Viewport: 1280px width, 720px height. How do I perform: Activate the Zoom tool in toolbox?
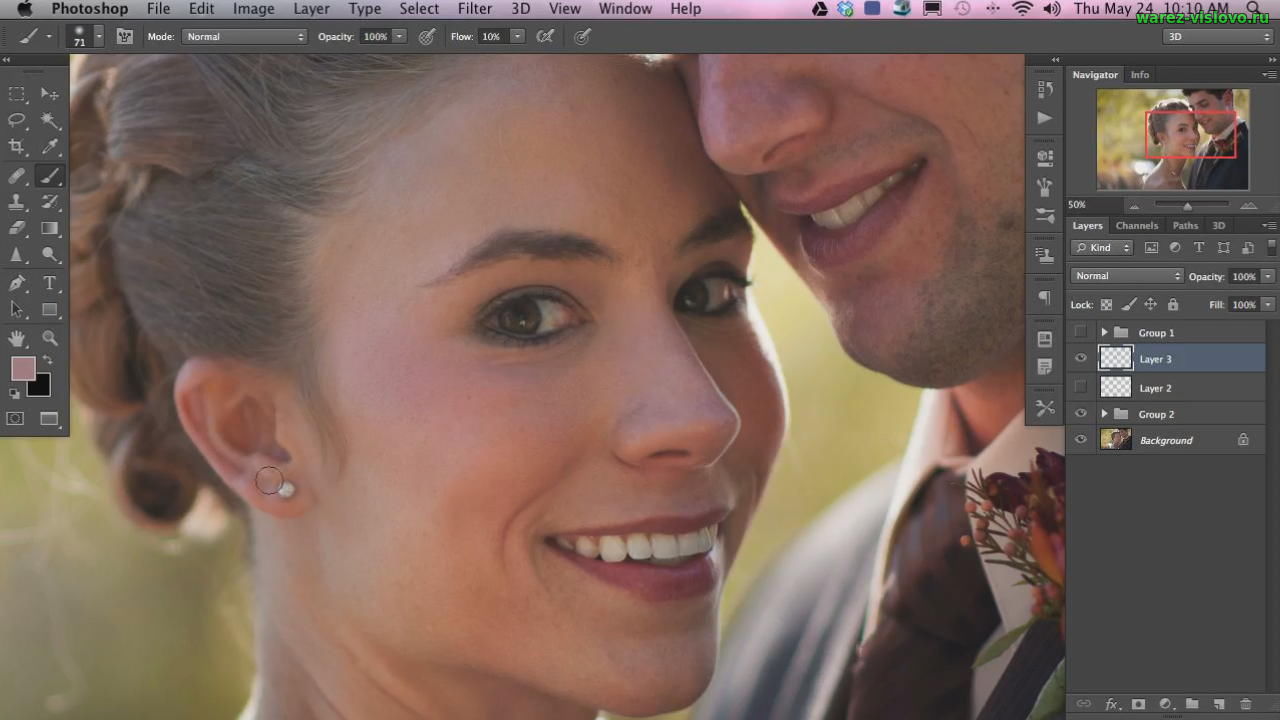point(50,338)
